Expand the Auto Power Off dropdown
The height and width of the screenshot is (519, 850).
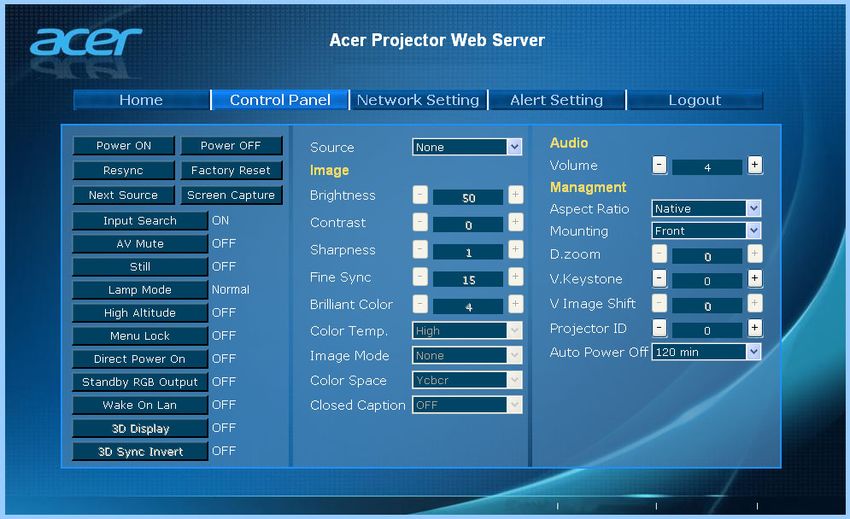click(x=706, y=352)
